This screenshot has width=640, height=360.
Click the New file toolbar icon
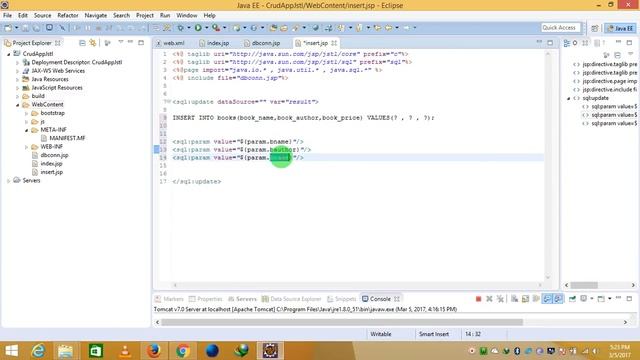click(x=8, y=28)
